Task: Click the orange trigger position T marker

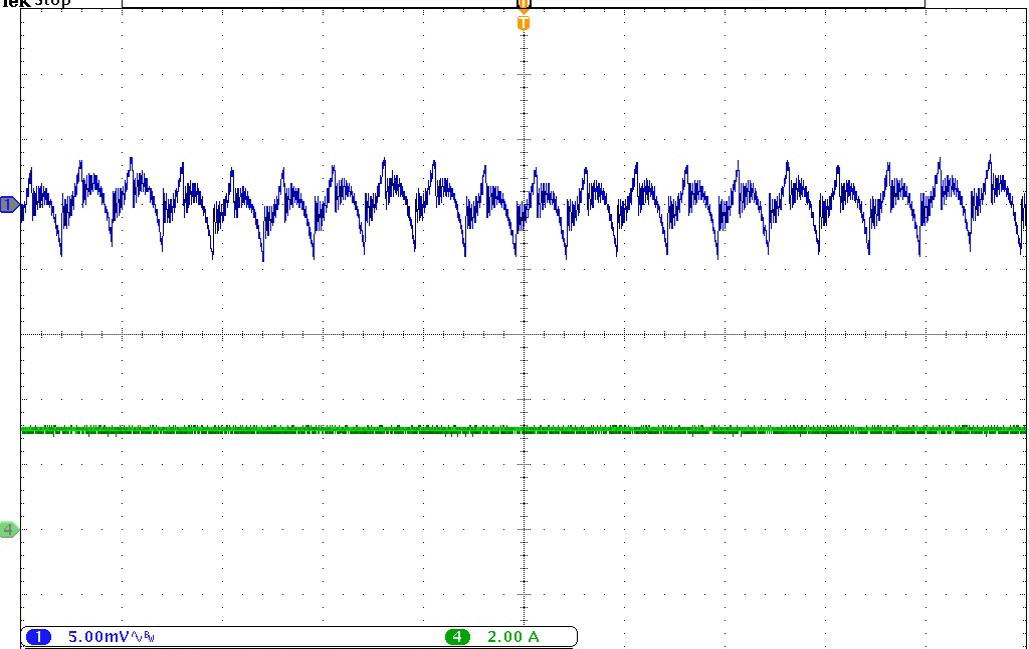Action: (x=523, y=22)
